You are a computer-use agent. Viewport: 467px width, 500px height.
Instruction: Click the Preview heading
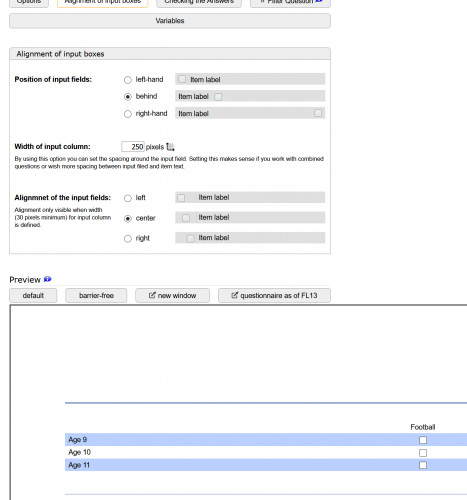(25, 280)
